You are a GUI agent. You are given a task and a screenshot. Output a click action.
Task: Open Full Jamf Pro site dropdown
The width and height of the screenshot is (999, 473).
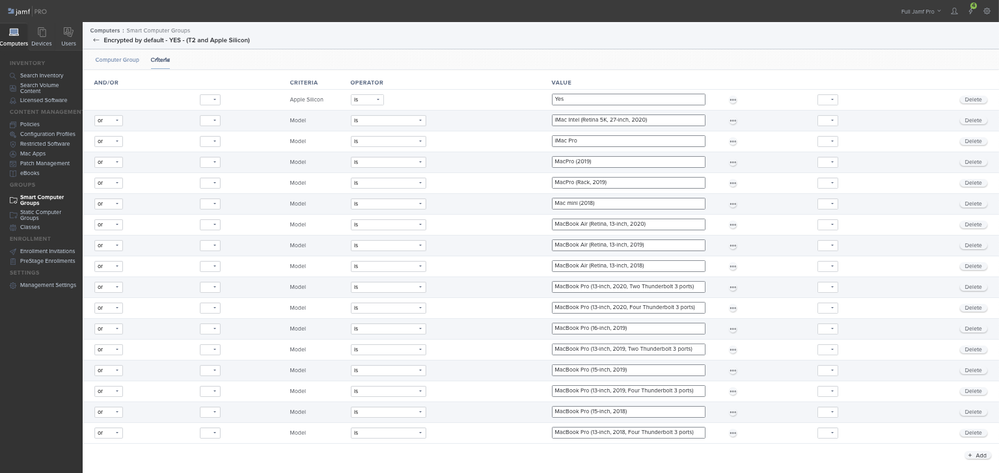pyautogui.click(x=921, y=11)
